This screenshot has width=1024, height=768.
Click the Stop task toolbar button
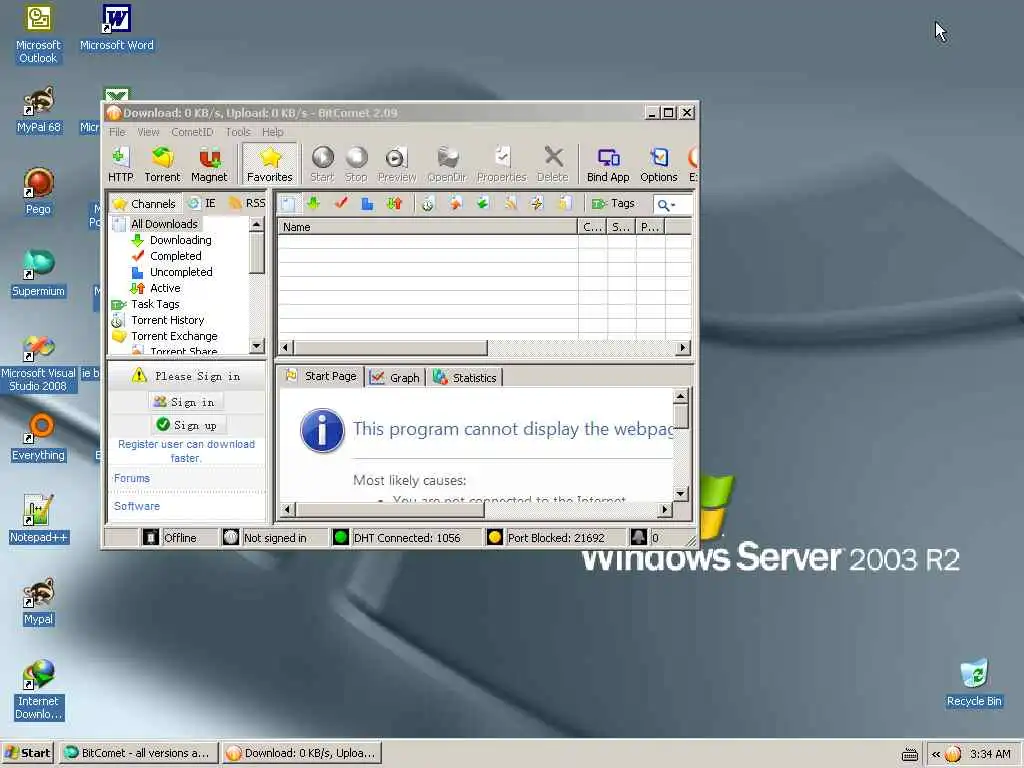click(x=356, y=164)
